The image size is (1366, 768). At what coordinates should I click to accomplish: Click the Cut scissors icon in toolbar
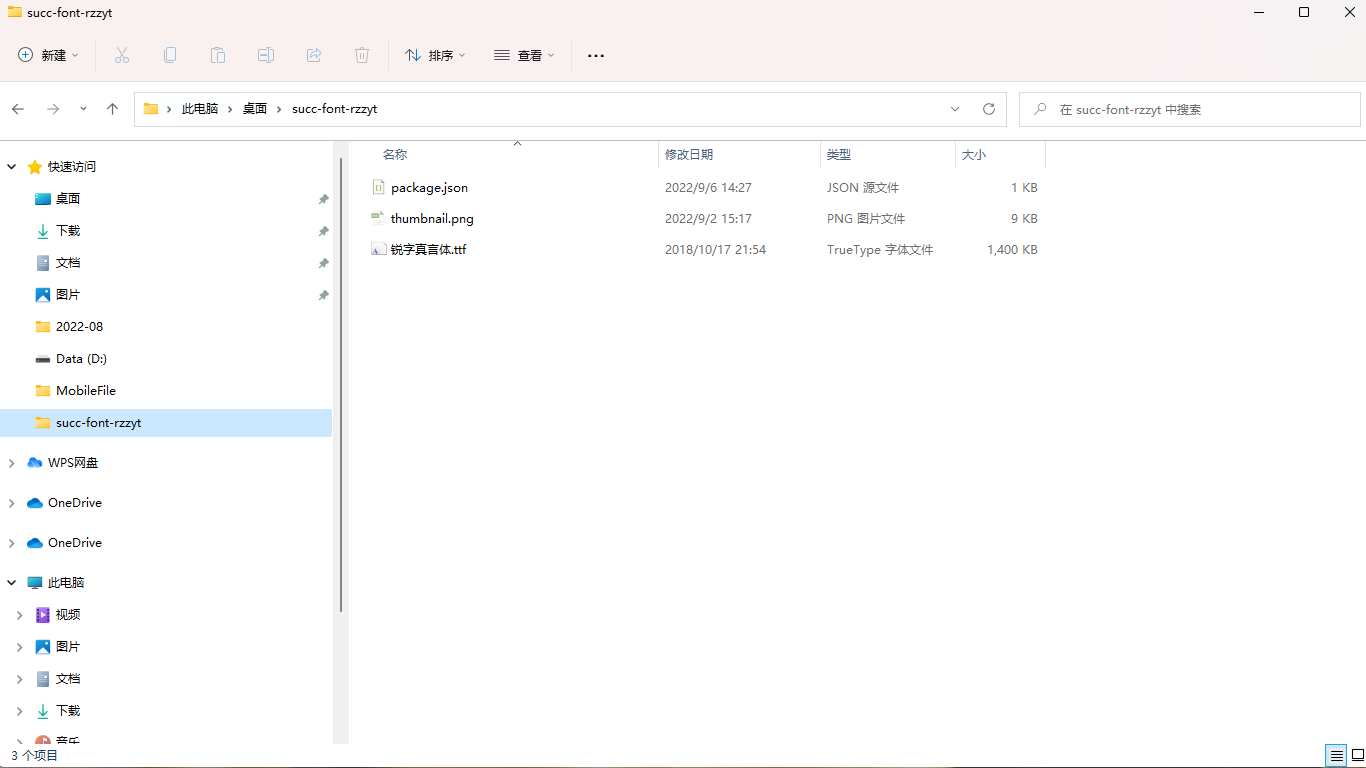pyautogui.click(x=122, y=55)
